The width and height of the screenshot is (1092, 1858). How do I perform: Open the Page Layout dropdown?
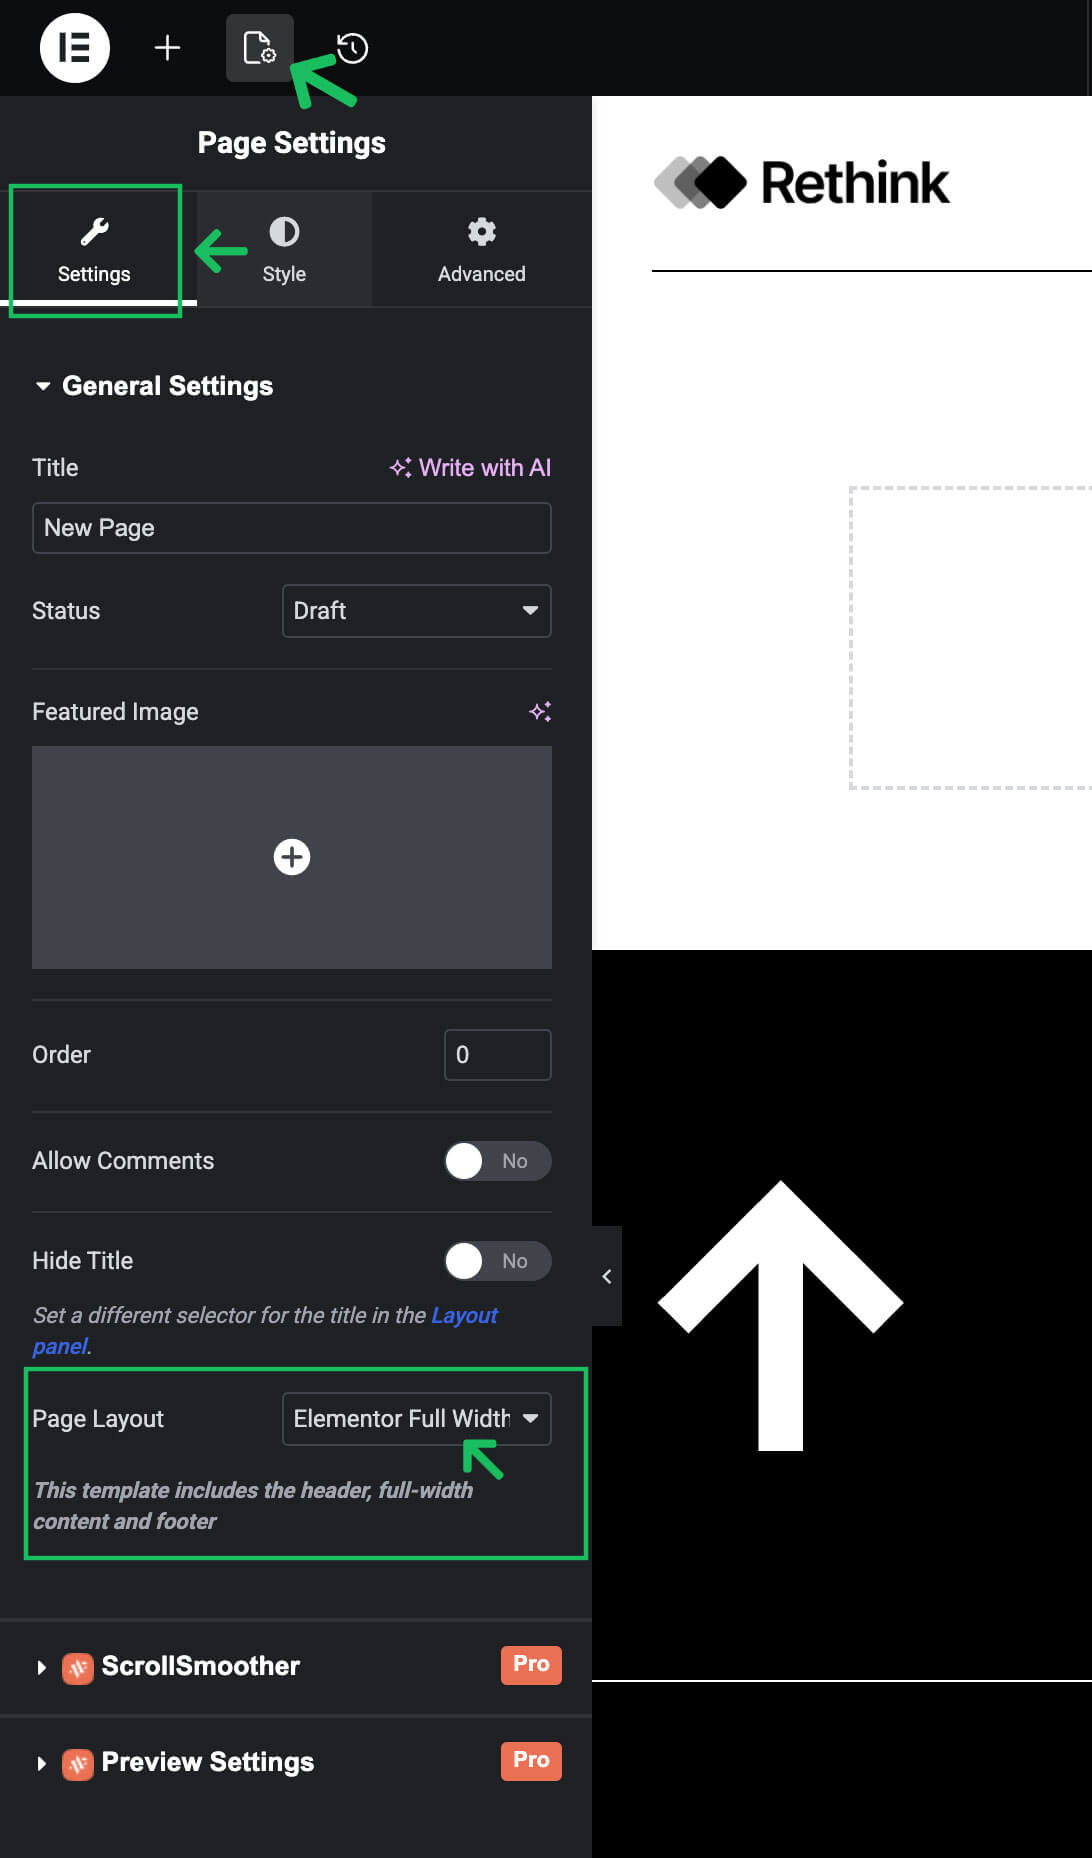pyautogui.click(x=416, y=1419)
